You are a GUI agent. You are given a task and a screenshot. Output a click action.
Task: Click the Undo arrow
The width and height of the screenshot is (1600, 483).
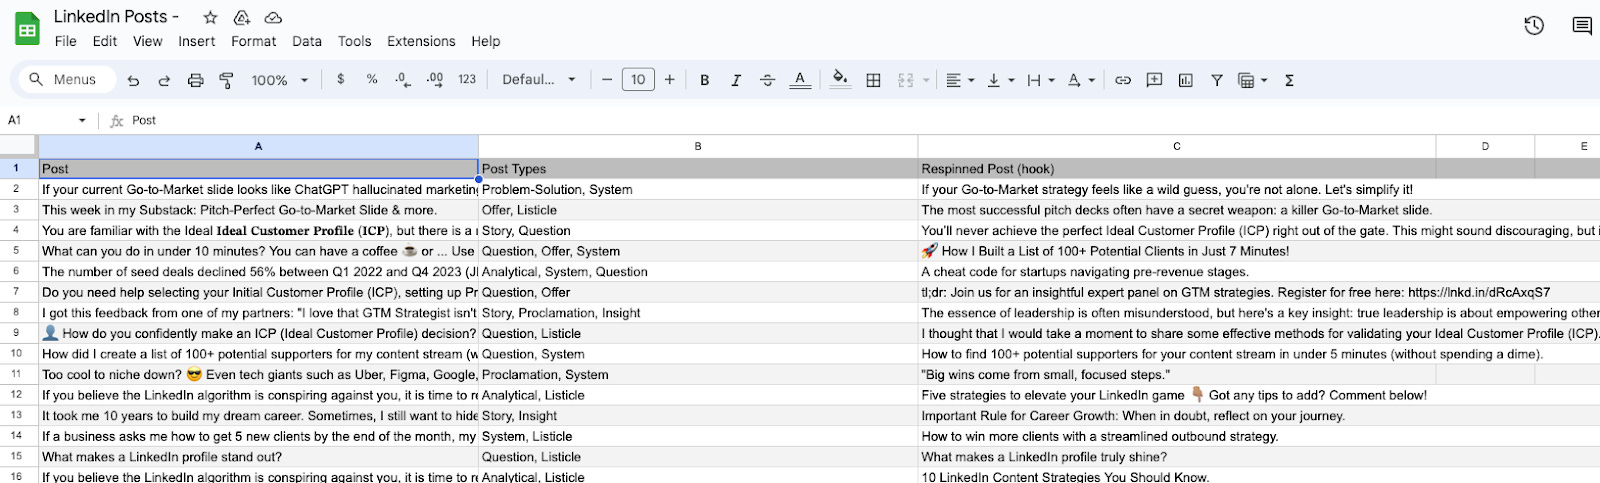(133, 80)
